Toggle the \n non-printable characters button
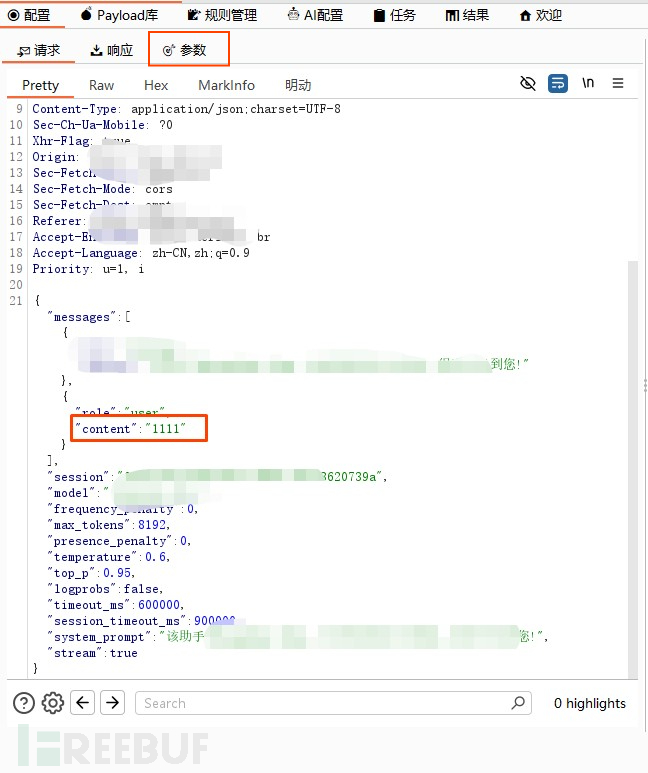Screen dimensions: 648x773 click(x=588, y=84)
